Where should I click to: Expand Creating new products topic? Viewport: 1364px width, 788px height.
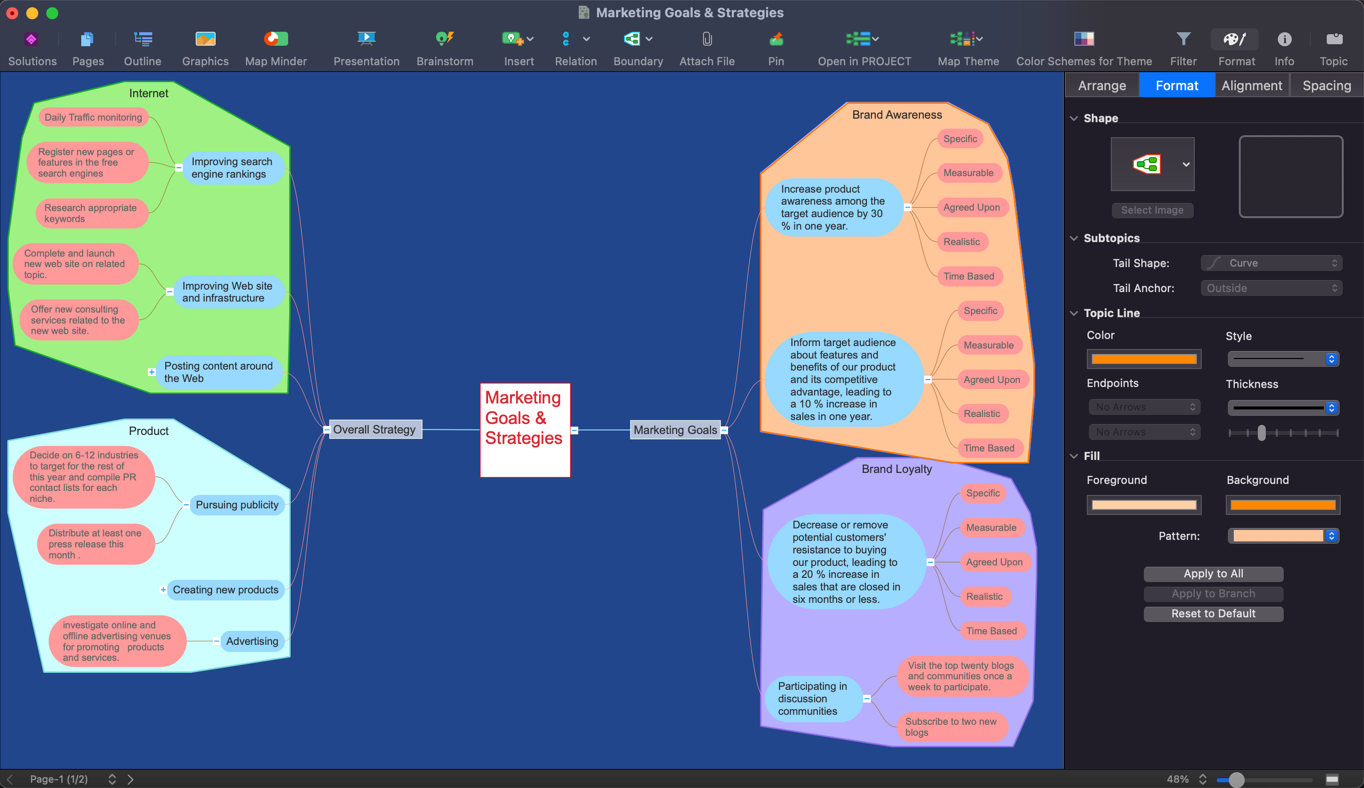(163, 590)
